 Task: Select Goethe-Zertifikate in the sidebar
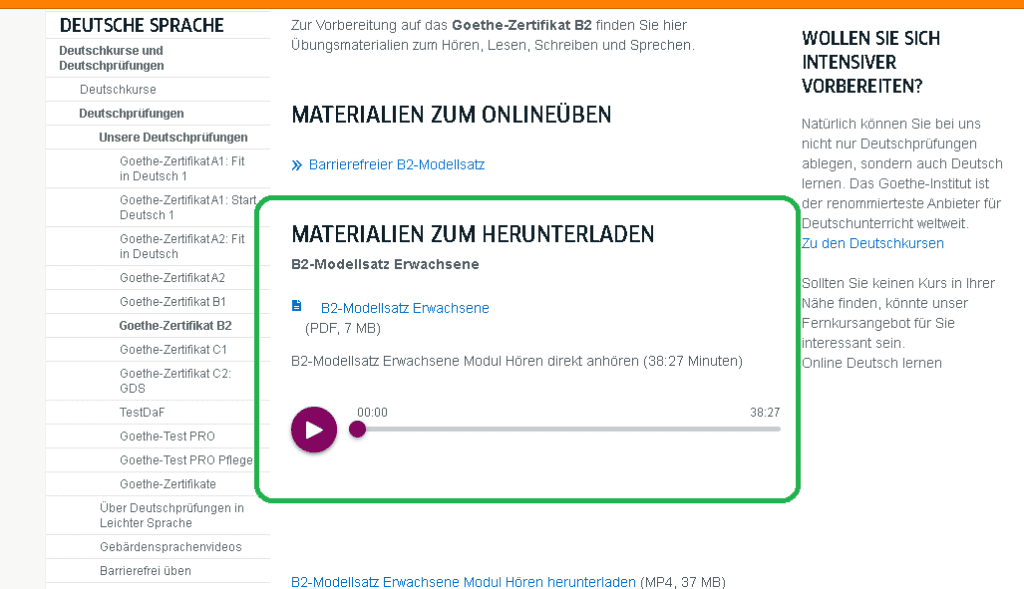pyautogui.click(x=168, y=485)
